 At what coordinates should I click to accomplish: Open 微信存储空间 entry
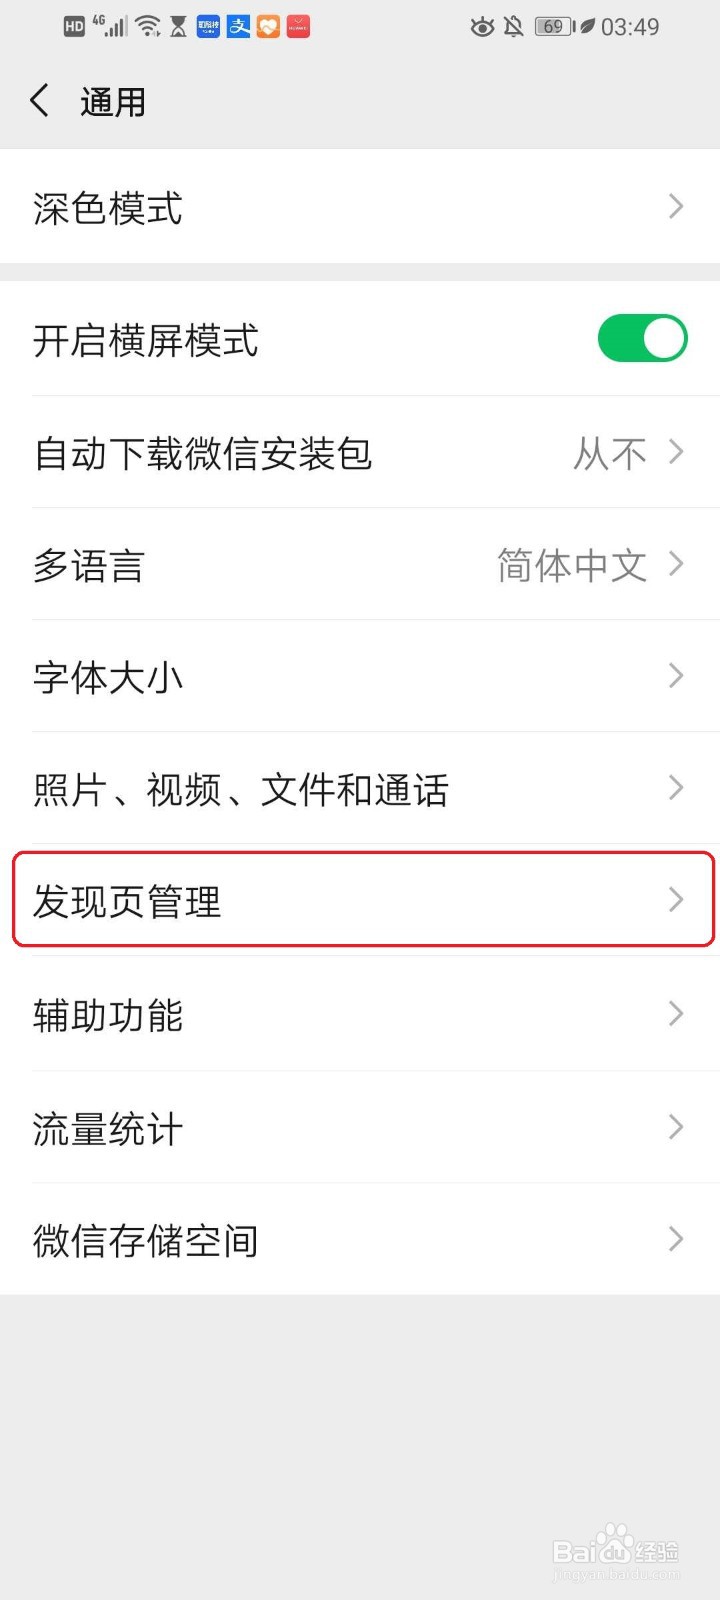click(x=360, y=1240)
